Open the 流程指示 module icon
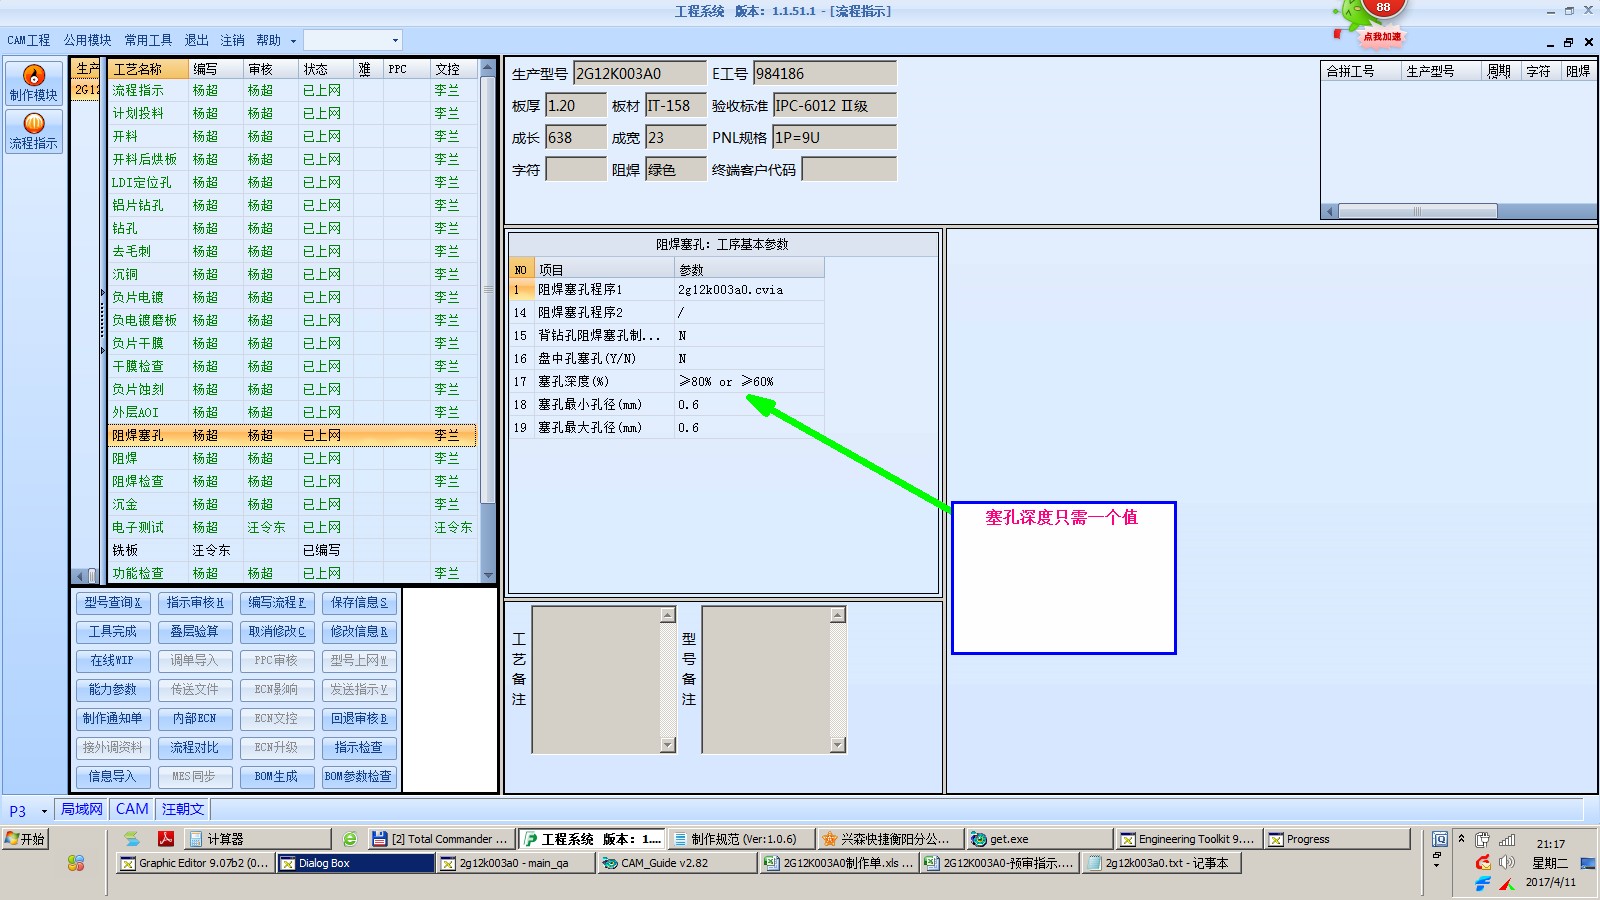 click(x=33, y=131)
